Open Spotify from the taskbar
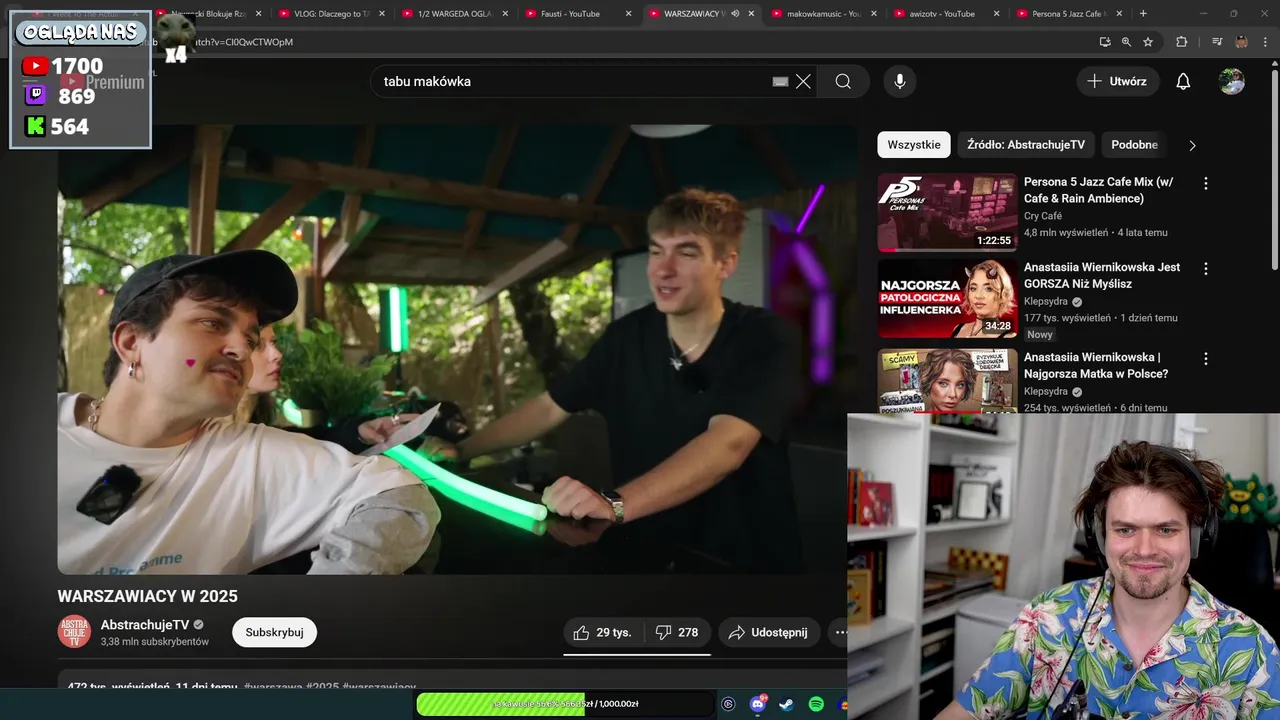 coord(816,704)
